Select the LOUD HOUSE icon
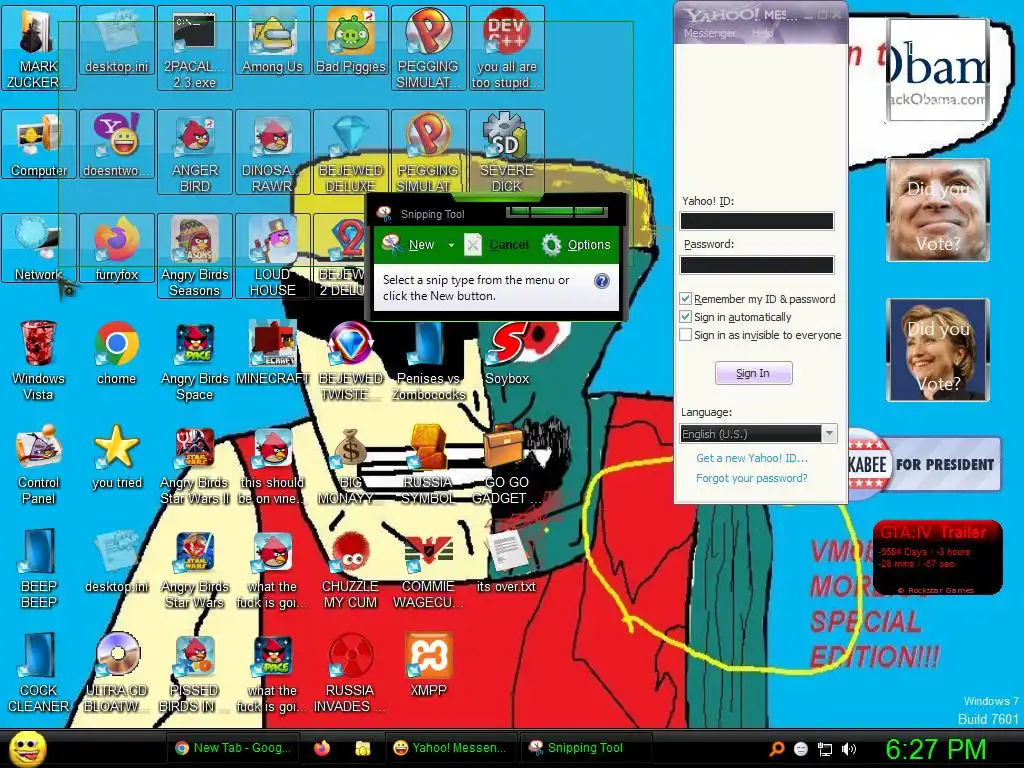 pos(272,255)
